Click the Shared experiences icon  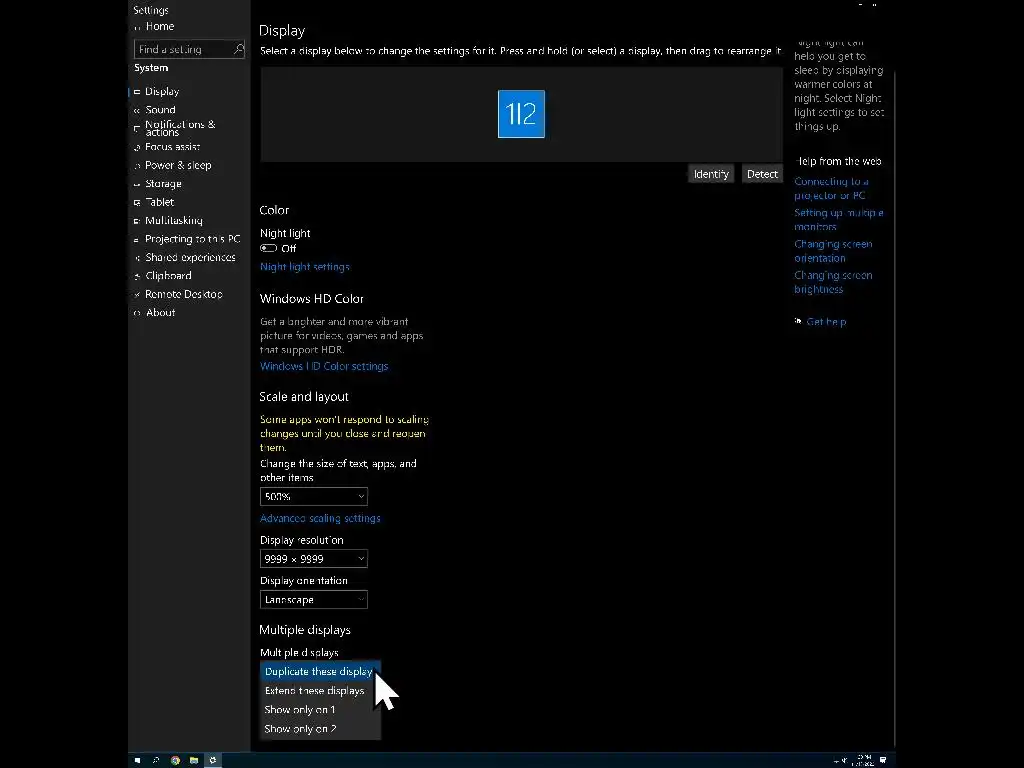(137, 258)
